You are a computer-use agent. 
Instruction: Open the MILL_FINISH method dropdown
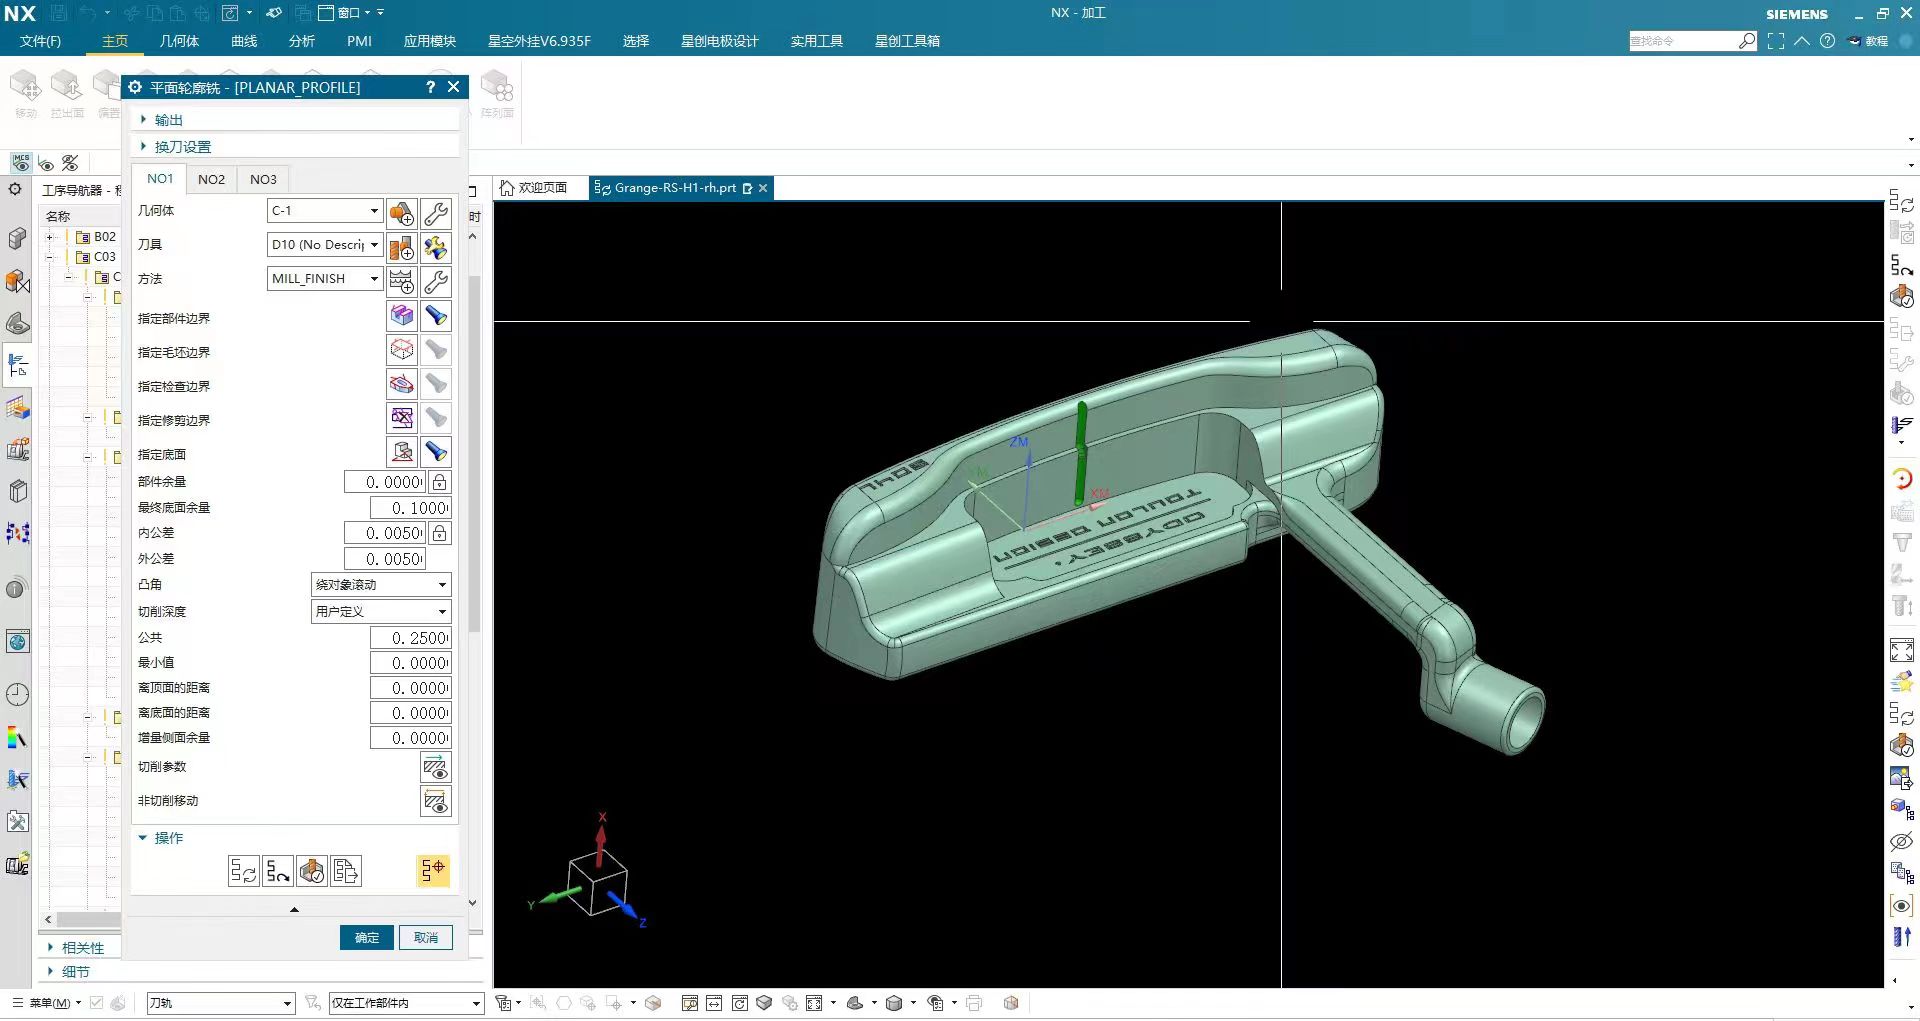pos(374,279)
